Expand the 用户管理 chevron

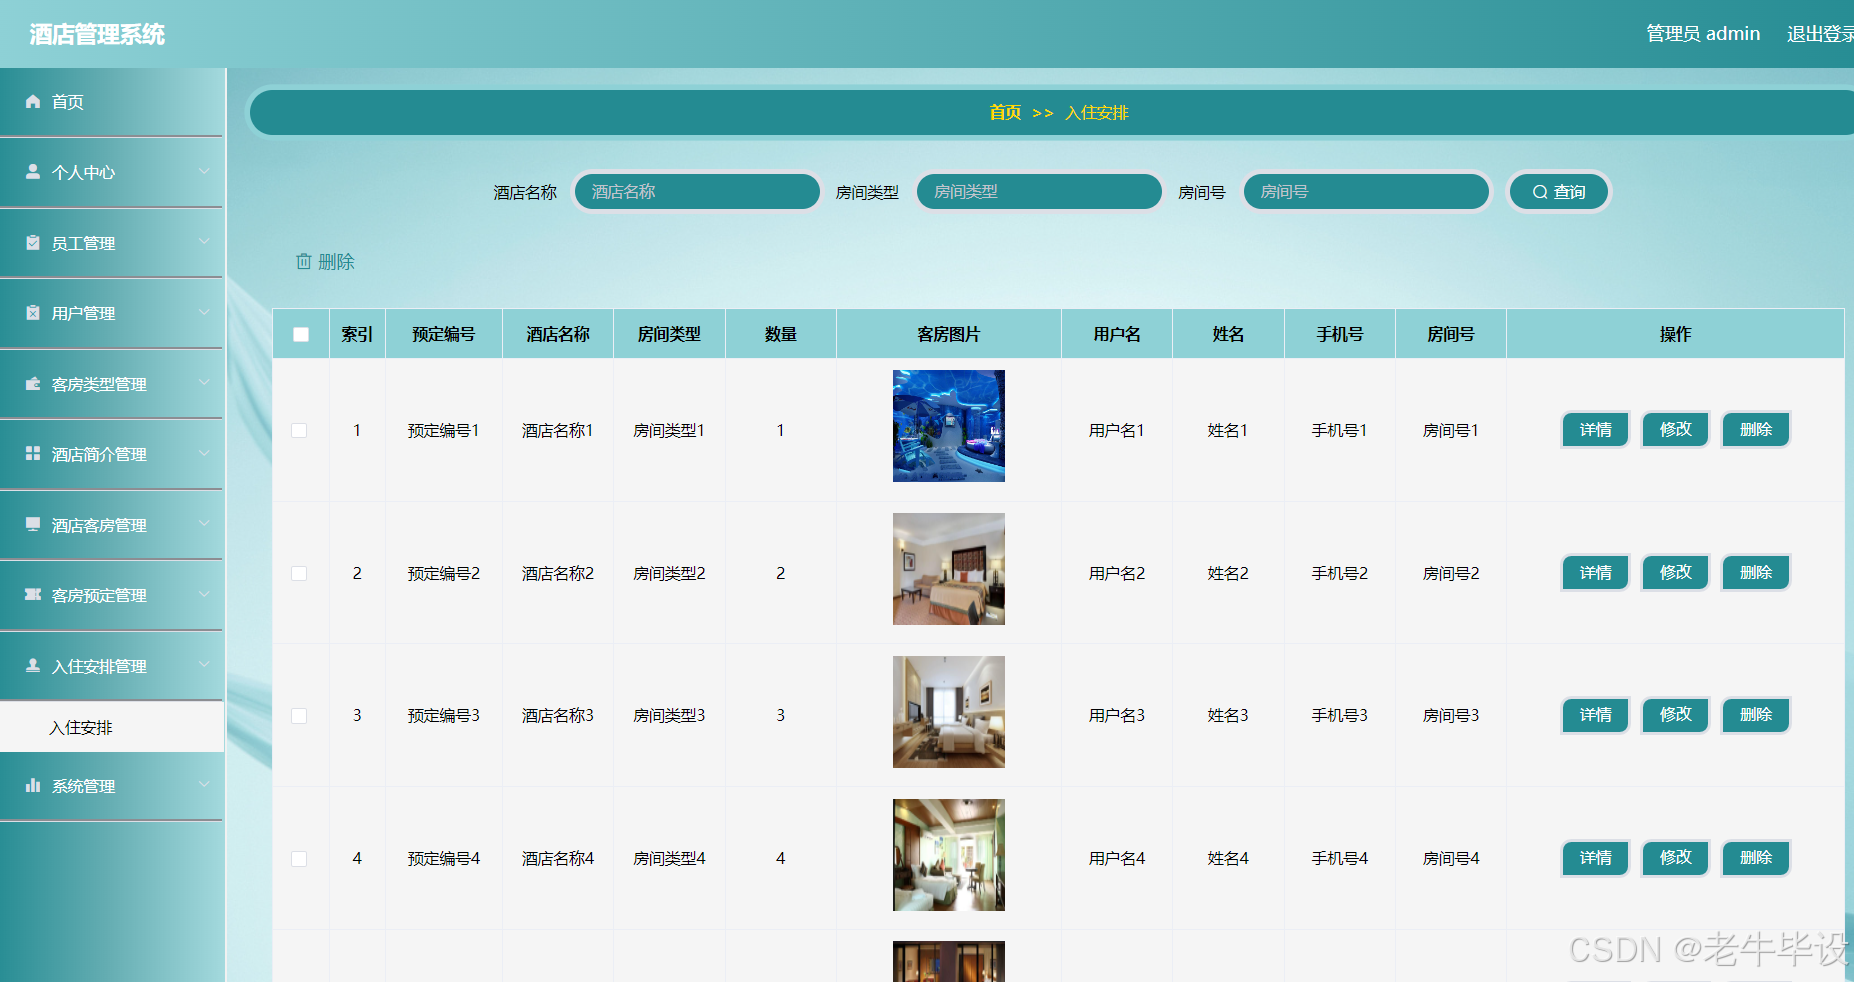point(204,312)
